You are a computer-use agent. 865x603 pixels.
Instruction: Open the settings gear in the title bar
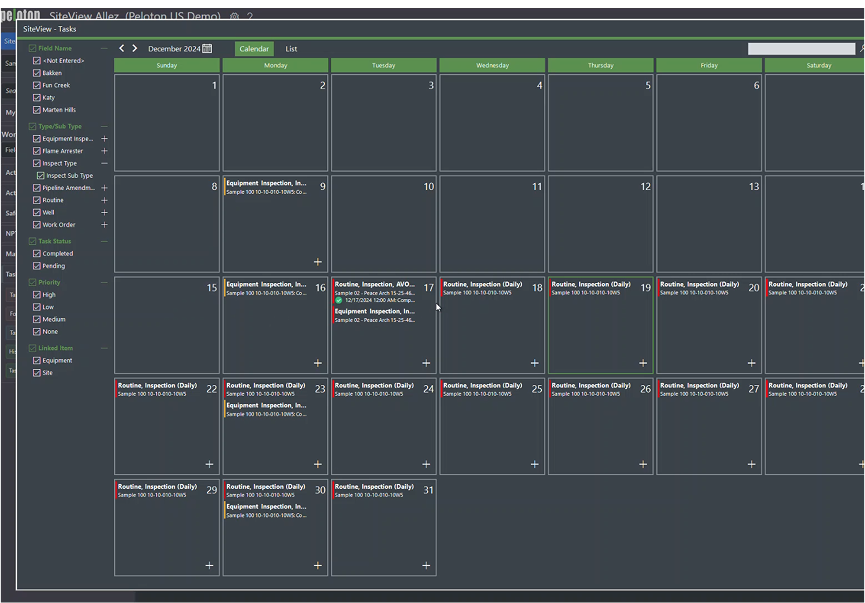coord(234,17)
